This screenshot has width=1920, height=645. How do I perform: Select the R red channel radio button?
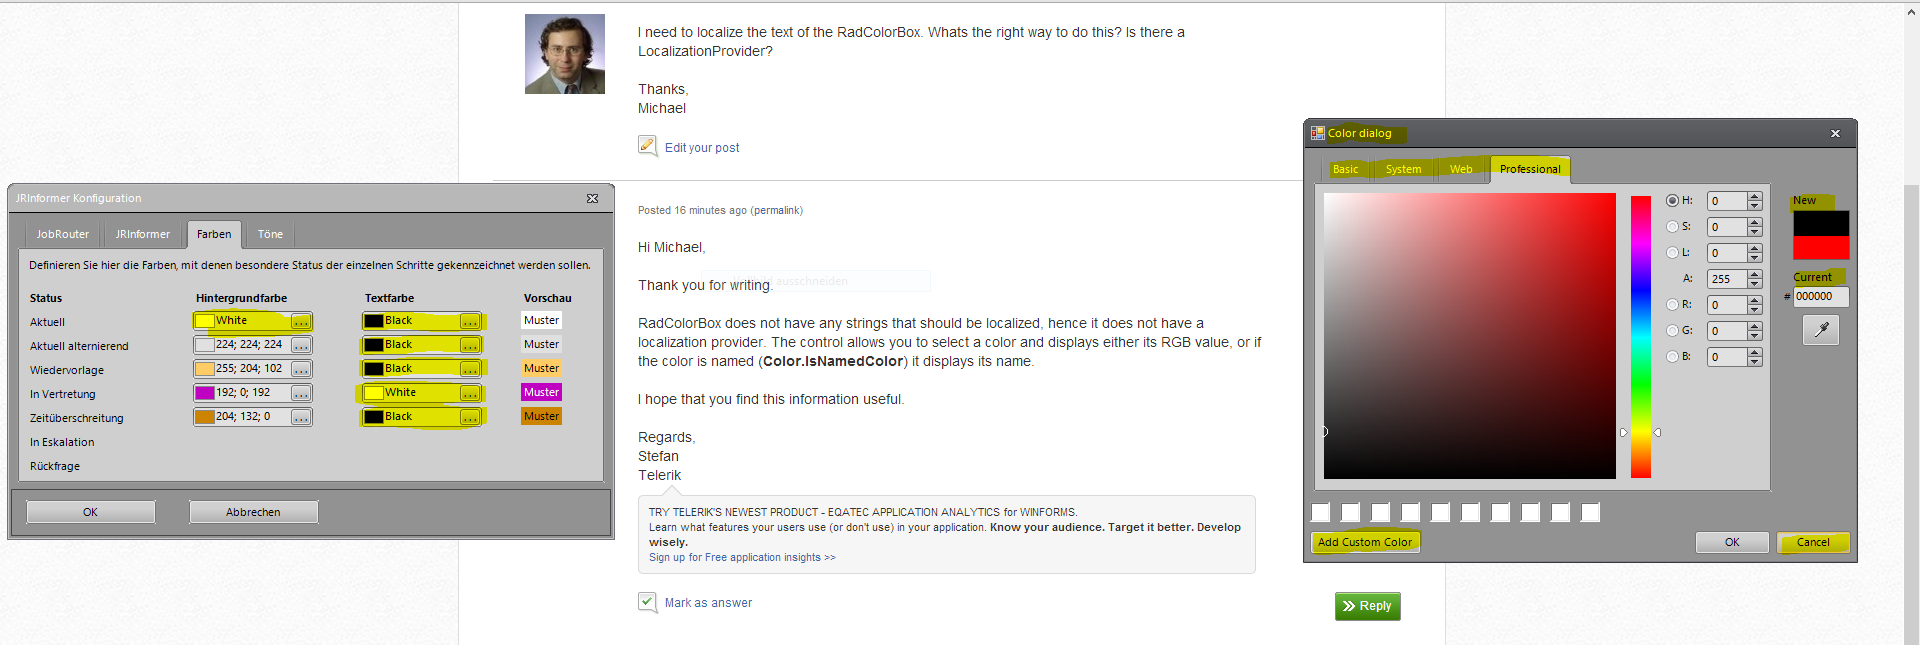[x=1672, y=304]
